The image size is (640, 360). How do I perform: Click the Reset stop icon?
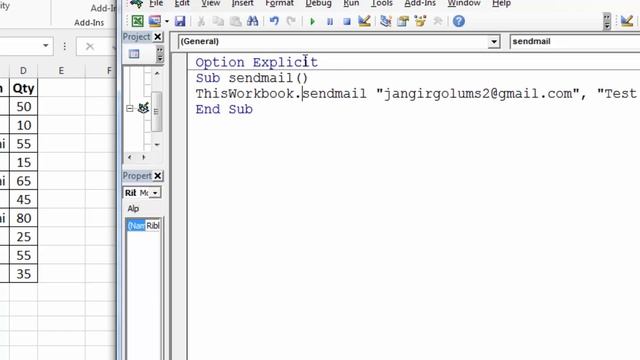pyautogui.click(x=347, y=21)
